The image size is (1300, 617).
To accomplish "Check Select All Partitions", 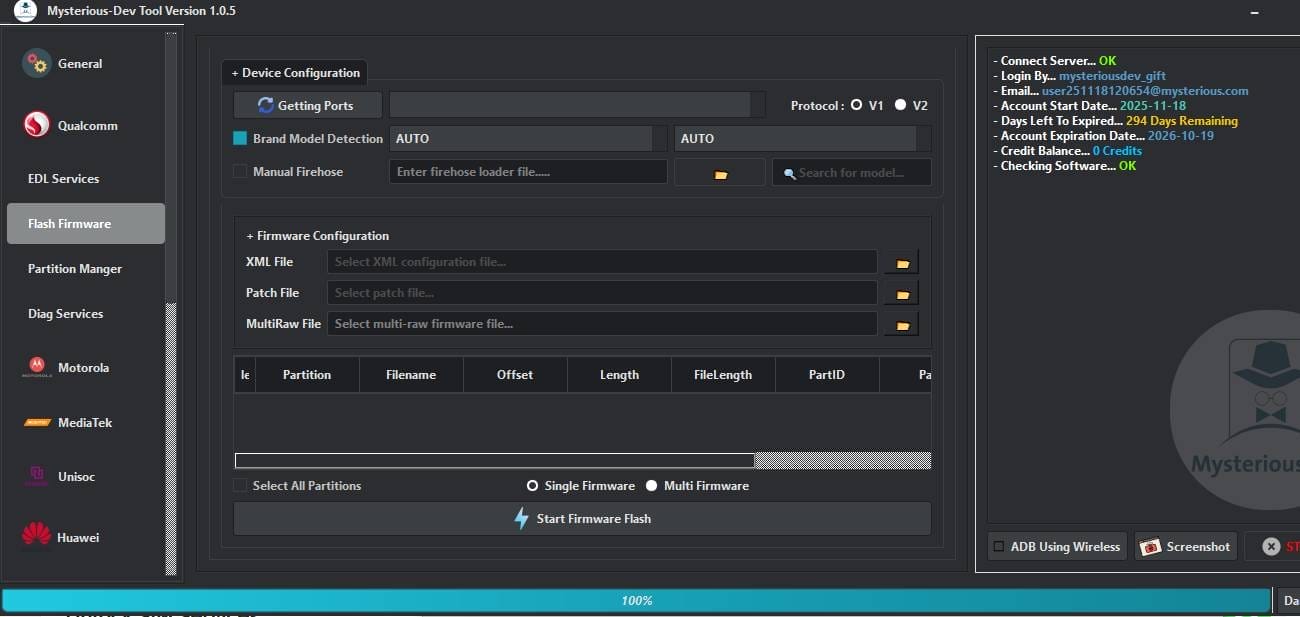I will pos(241,485).
